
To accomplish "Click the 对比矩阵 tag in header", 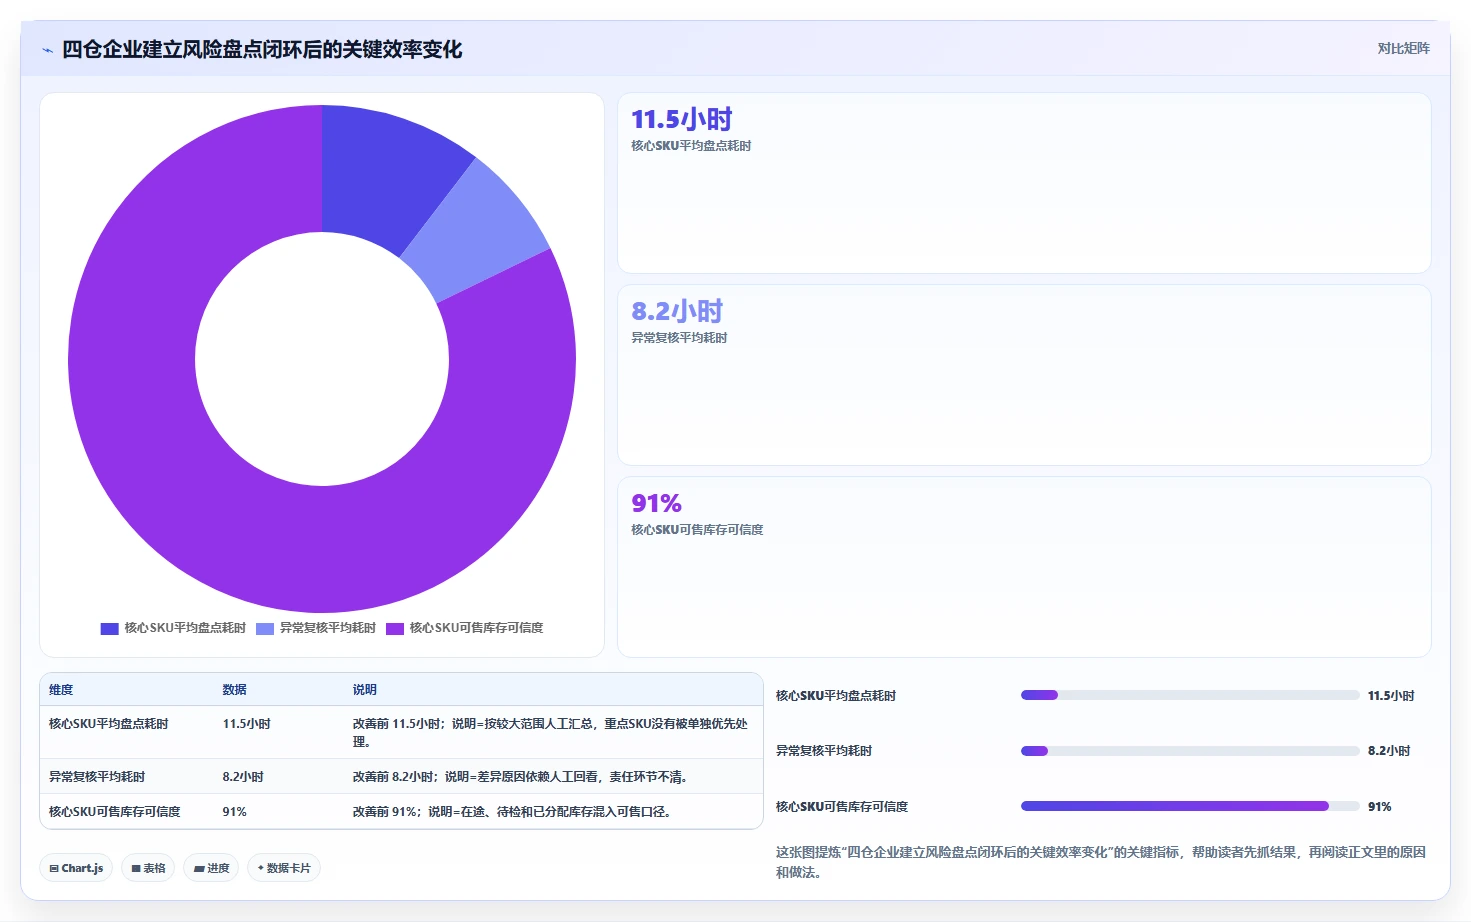I will 1403,48.
